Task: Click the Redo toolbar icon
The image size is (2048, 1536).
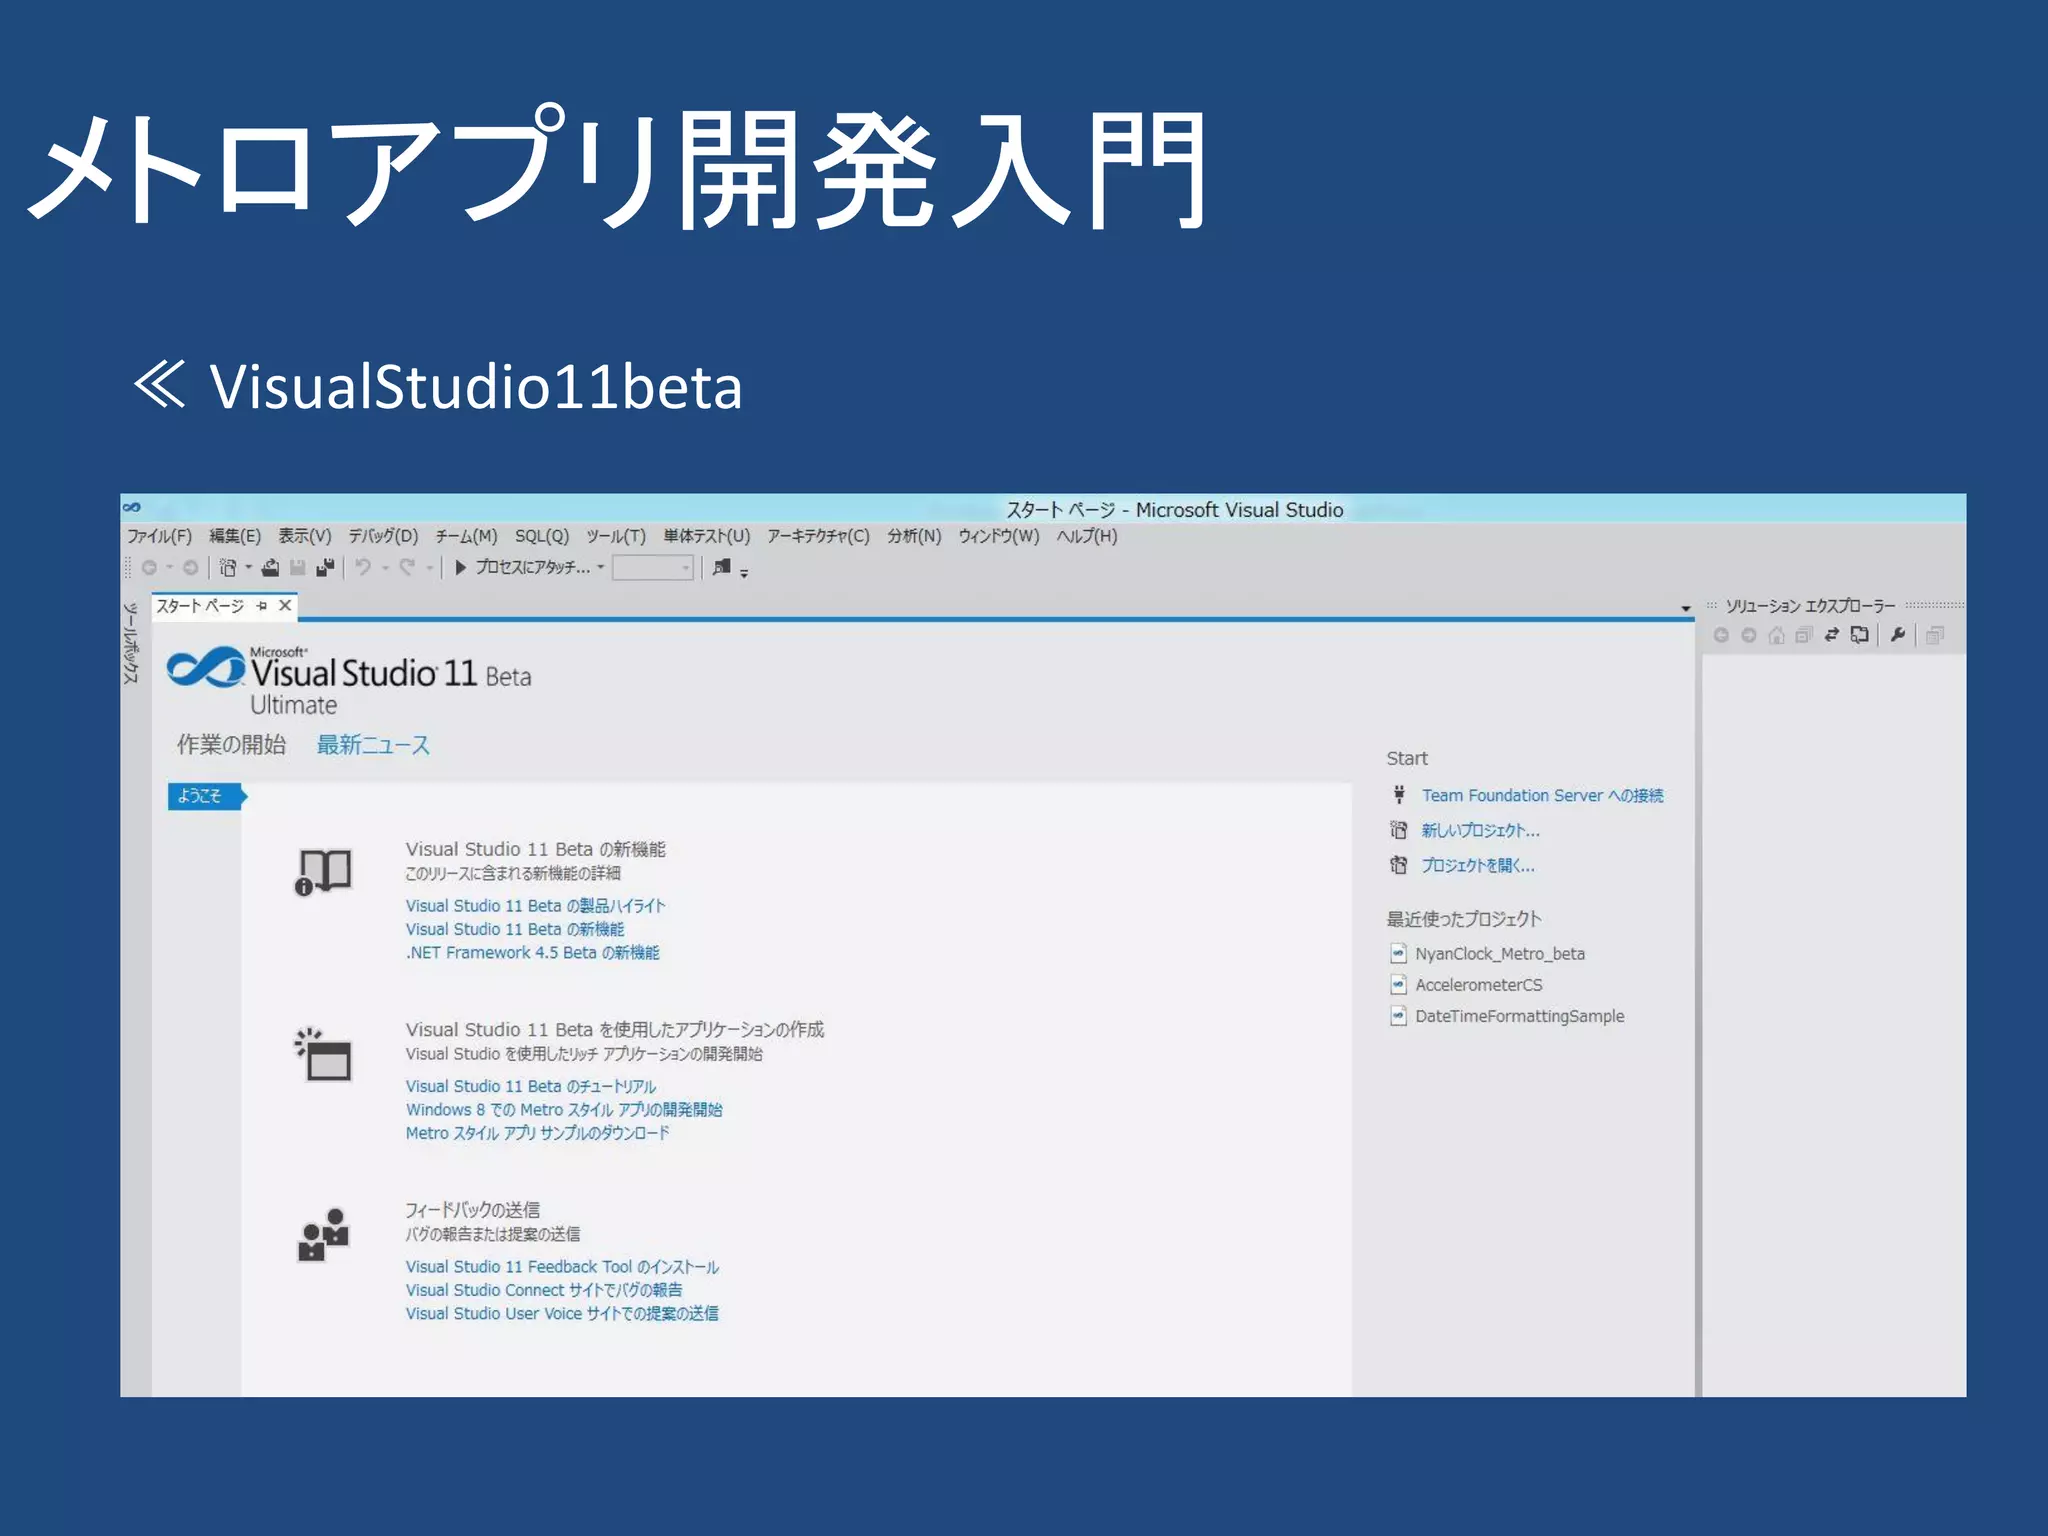Action: (407, 568)
